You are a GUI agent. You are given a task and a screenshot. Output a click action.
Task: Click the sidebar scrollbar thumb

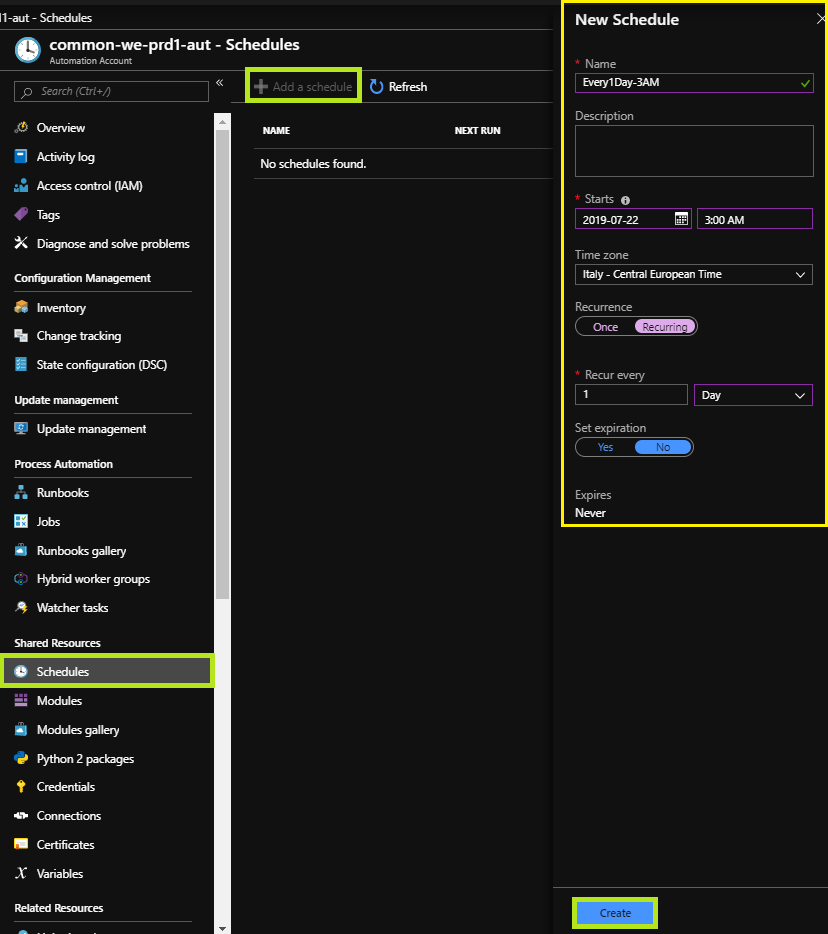(222, 364)
